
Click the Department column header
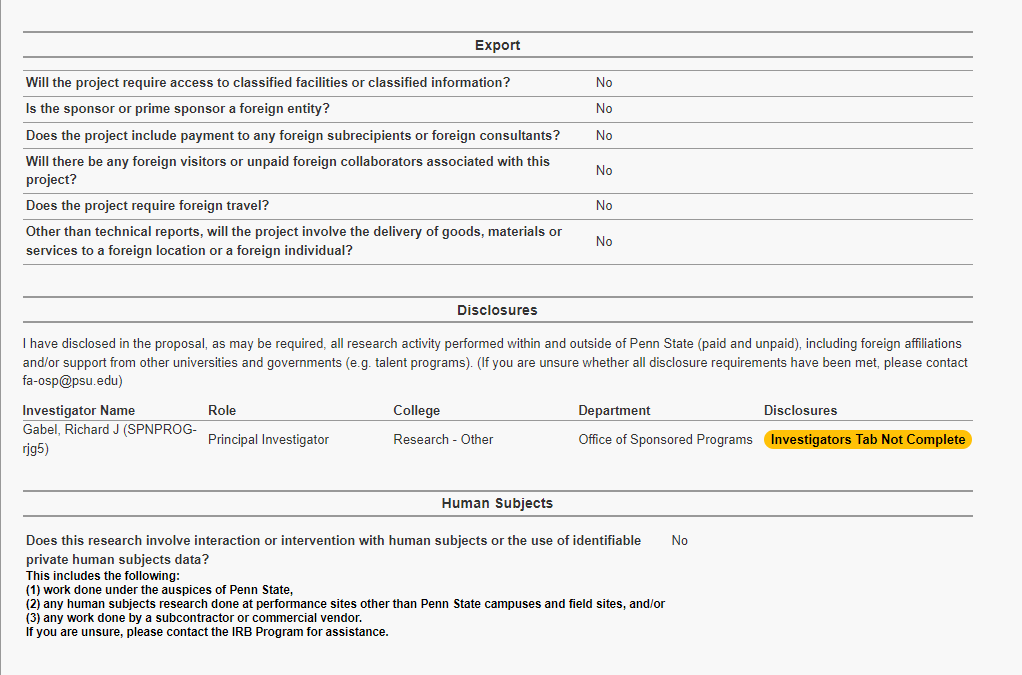point(614,410)
